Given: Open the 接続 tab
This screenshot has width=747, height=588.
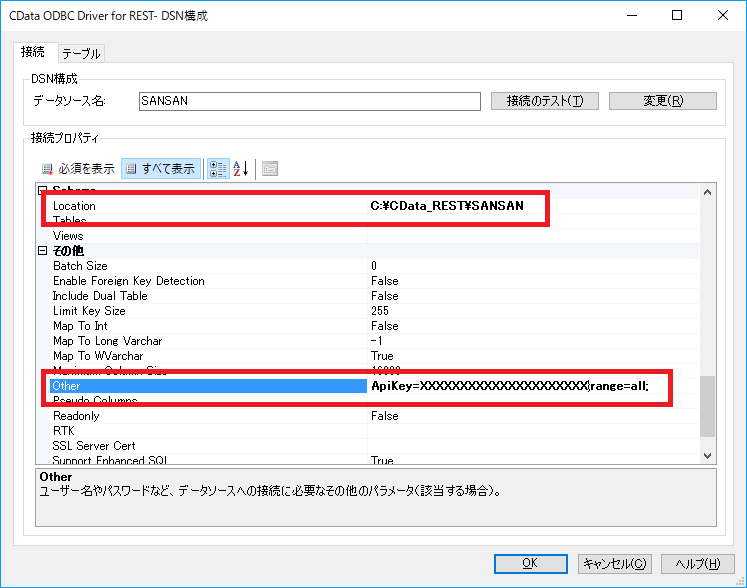Looking at the screenshot, I should pos(32,51).
